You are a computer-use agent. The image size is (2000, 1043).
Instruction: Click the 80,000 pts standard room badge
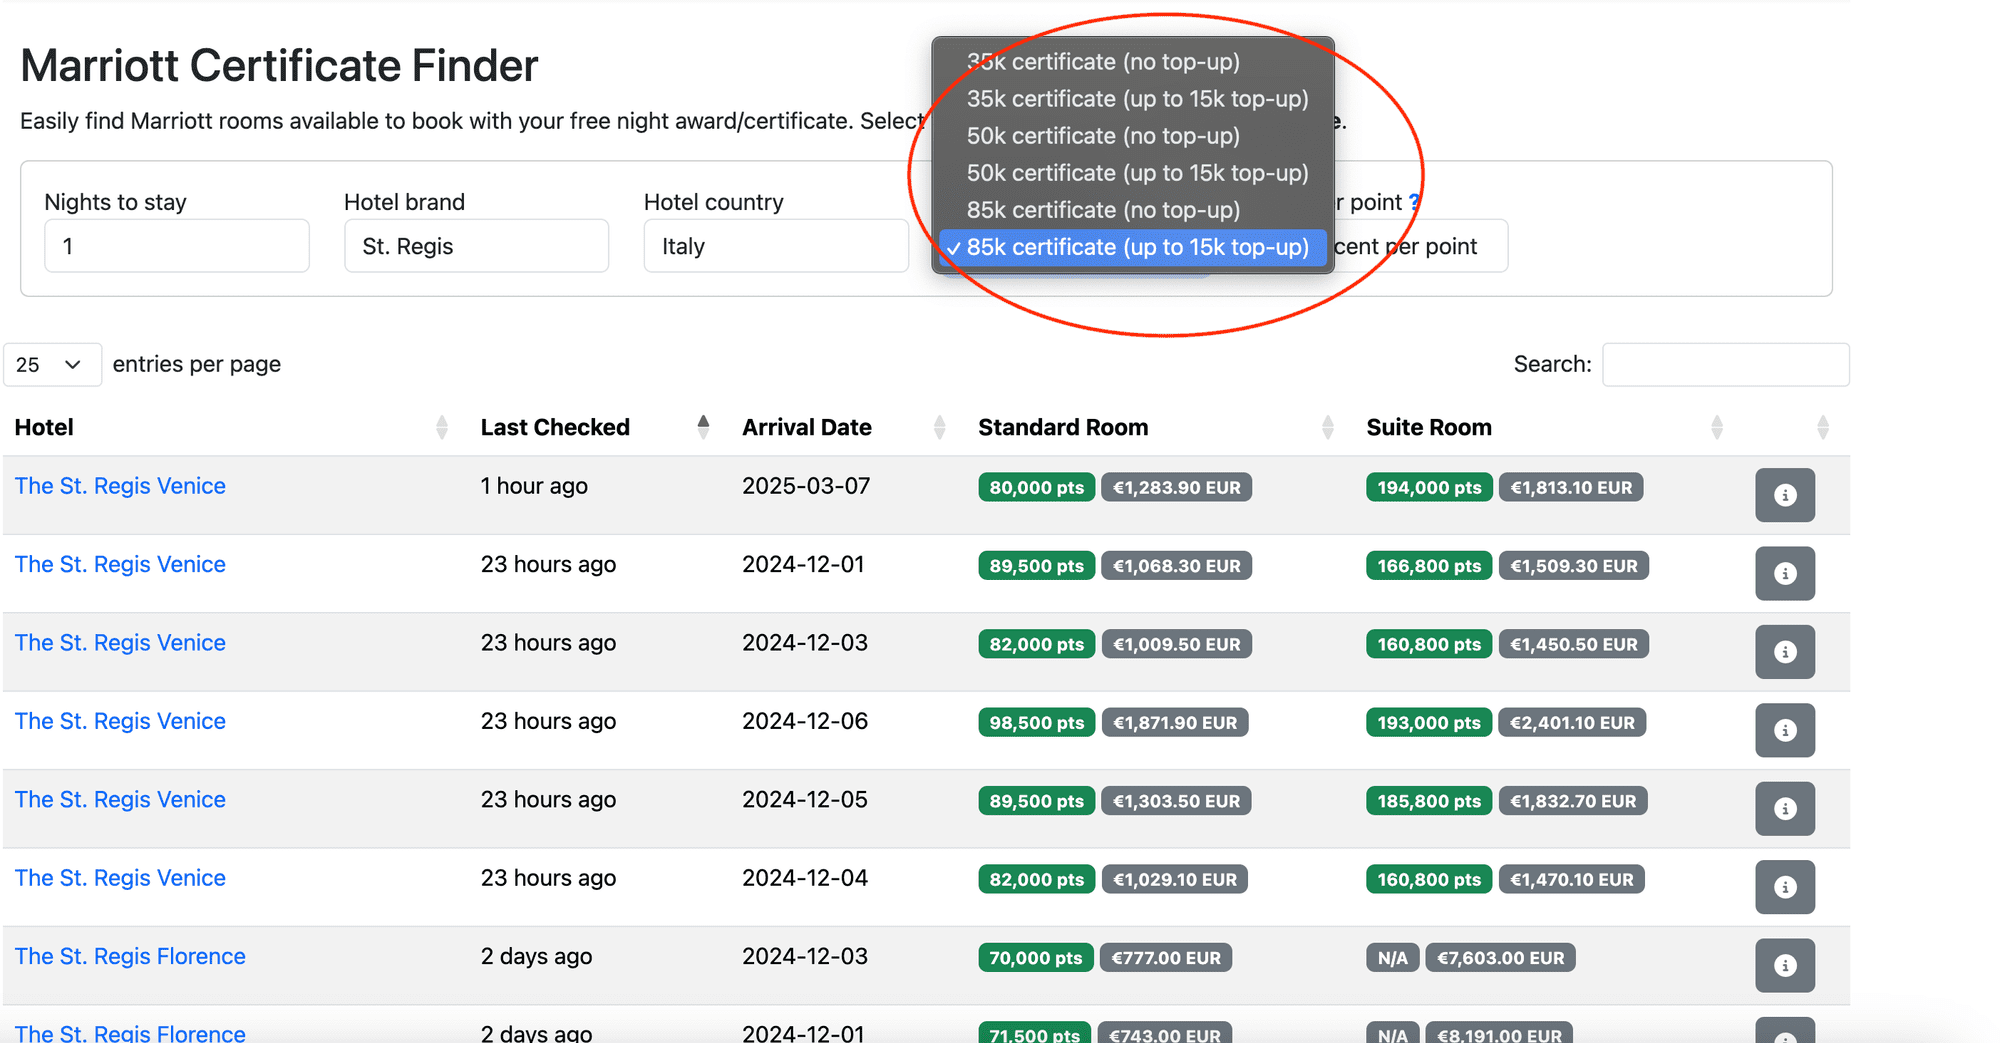point(1037,487)
